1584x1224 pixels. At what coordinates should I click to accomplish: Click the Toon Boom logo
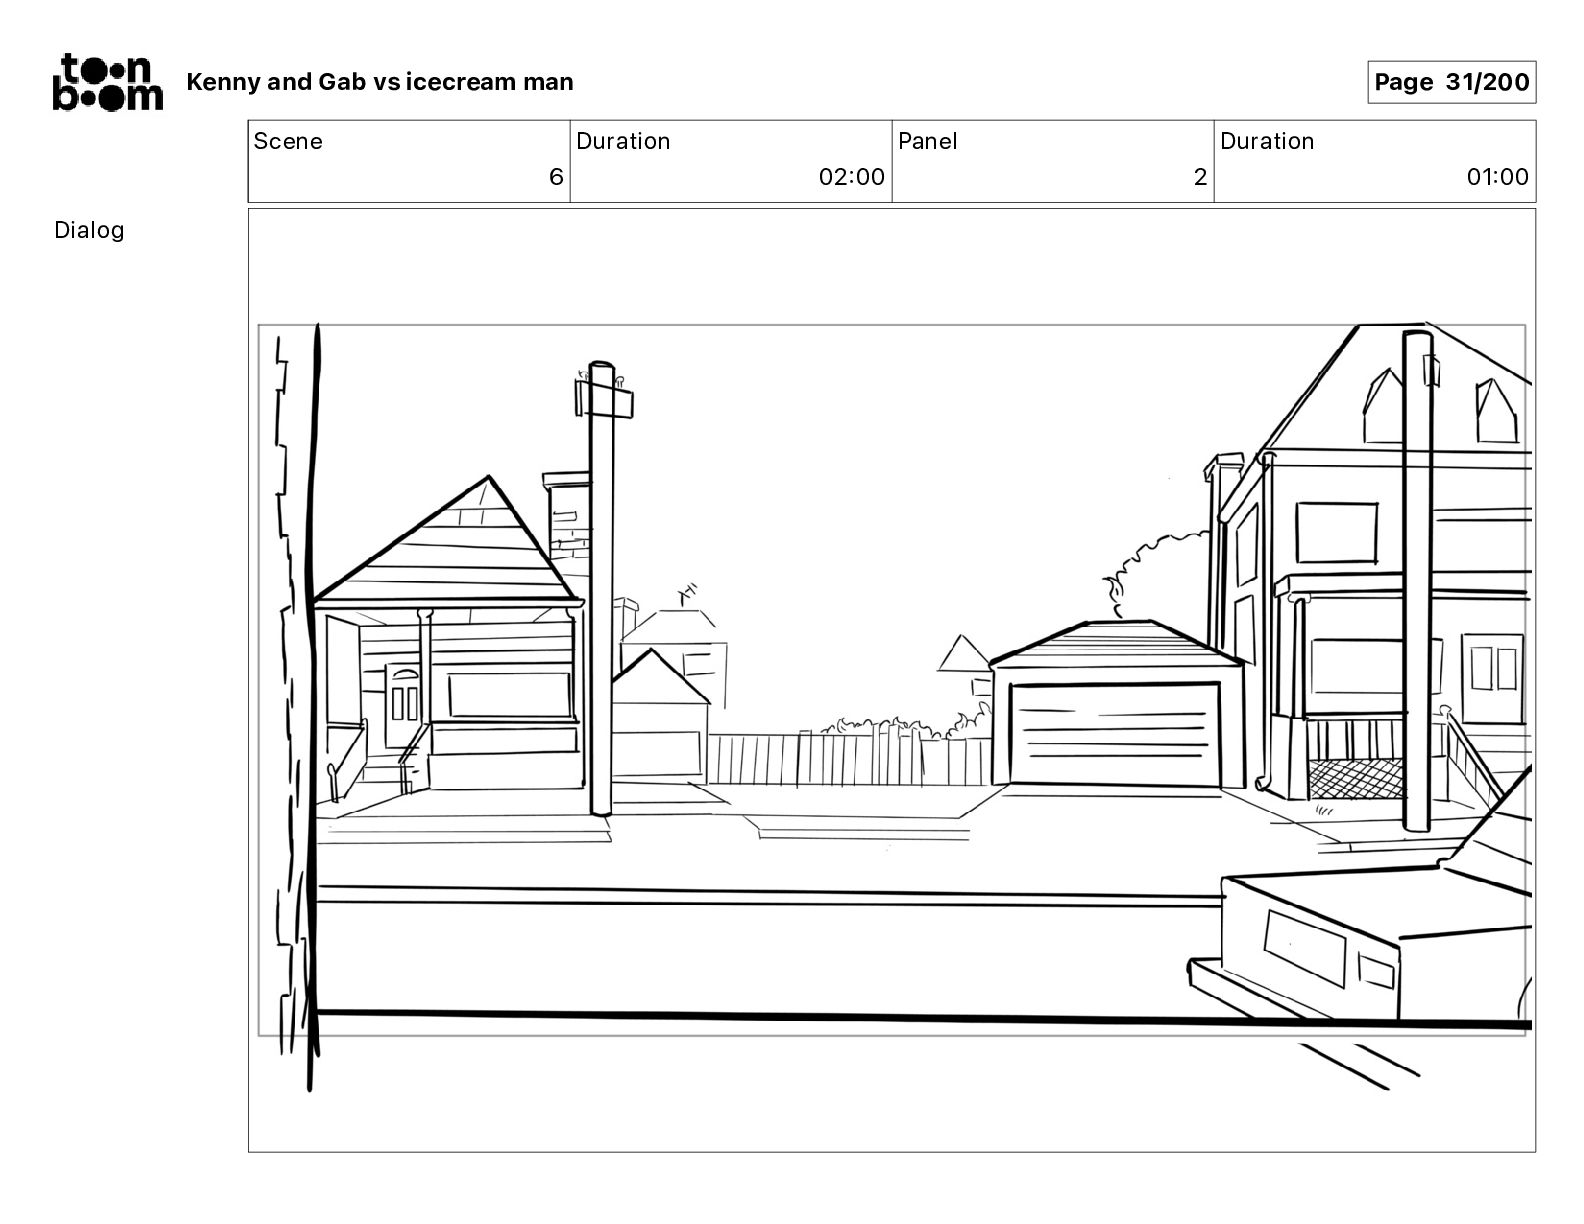(x=108, y=82)
